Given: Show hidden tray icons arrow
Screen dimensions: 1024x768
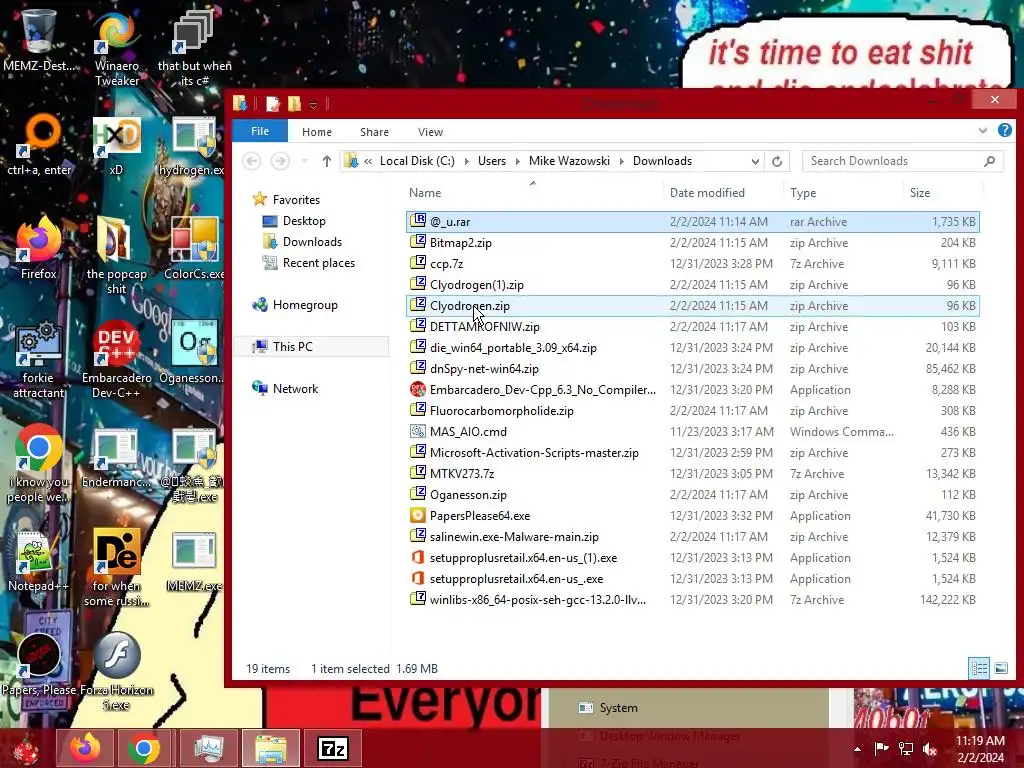Looking at the screenshot, I should point(857,748).
